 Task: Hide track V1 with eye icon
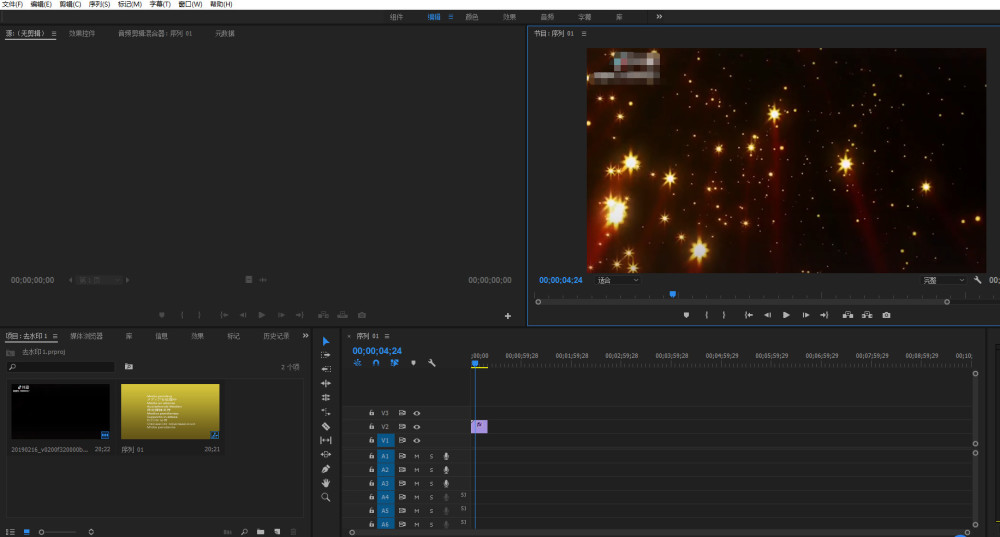(x=417, y=441)
